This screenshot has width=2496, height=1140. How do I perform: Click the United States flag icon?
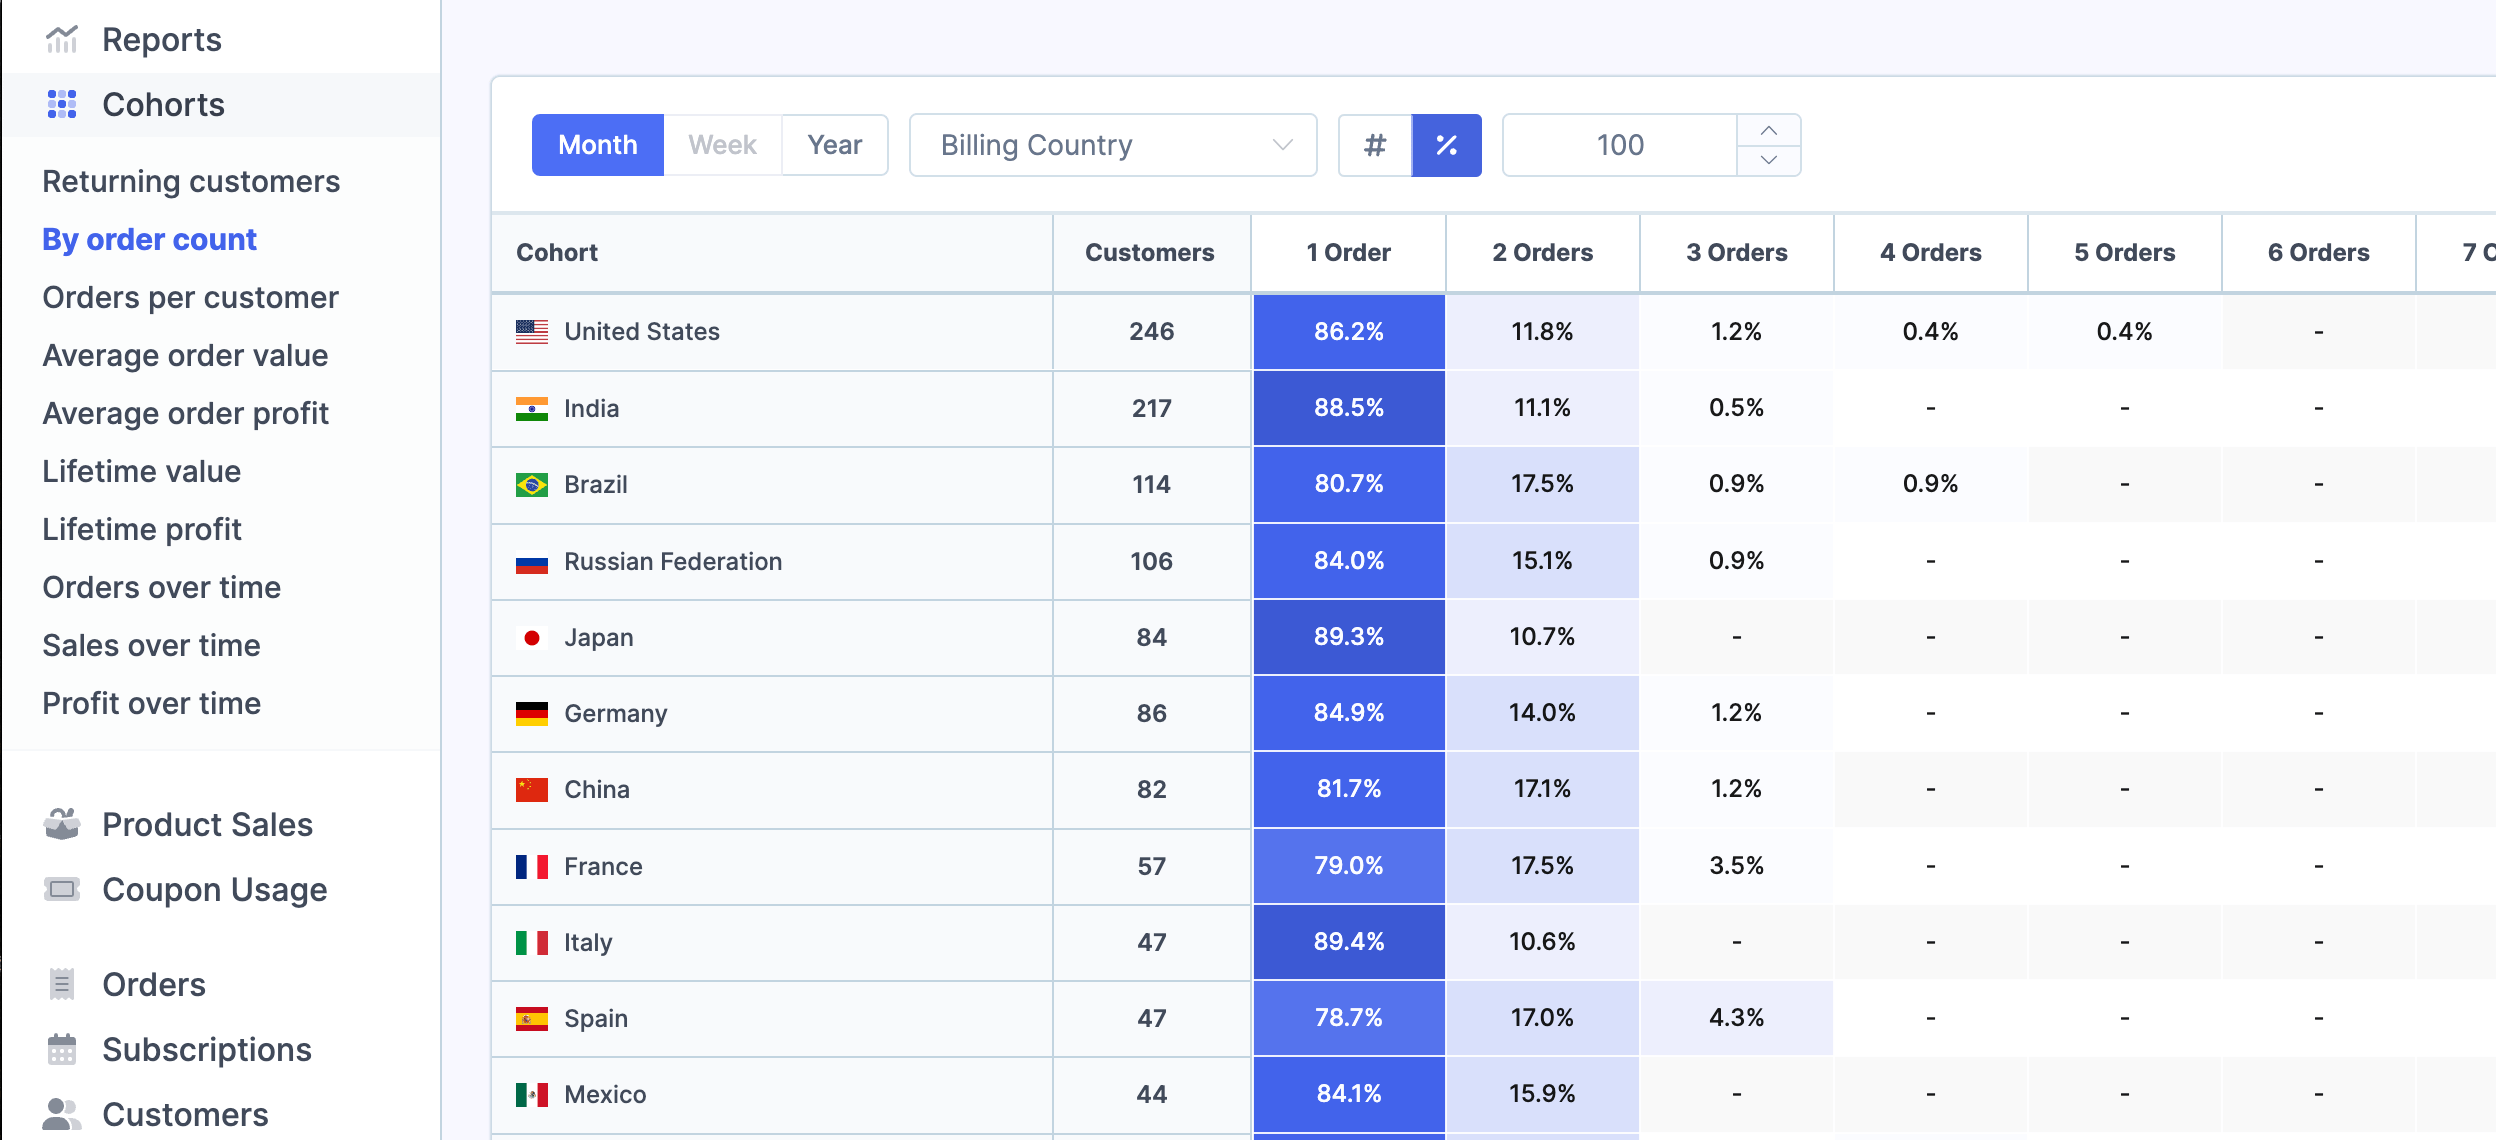tap(531, 330)
